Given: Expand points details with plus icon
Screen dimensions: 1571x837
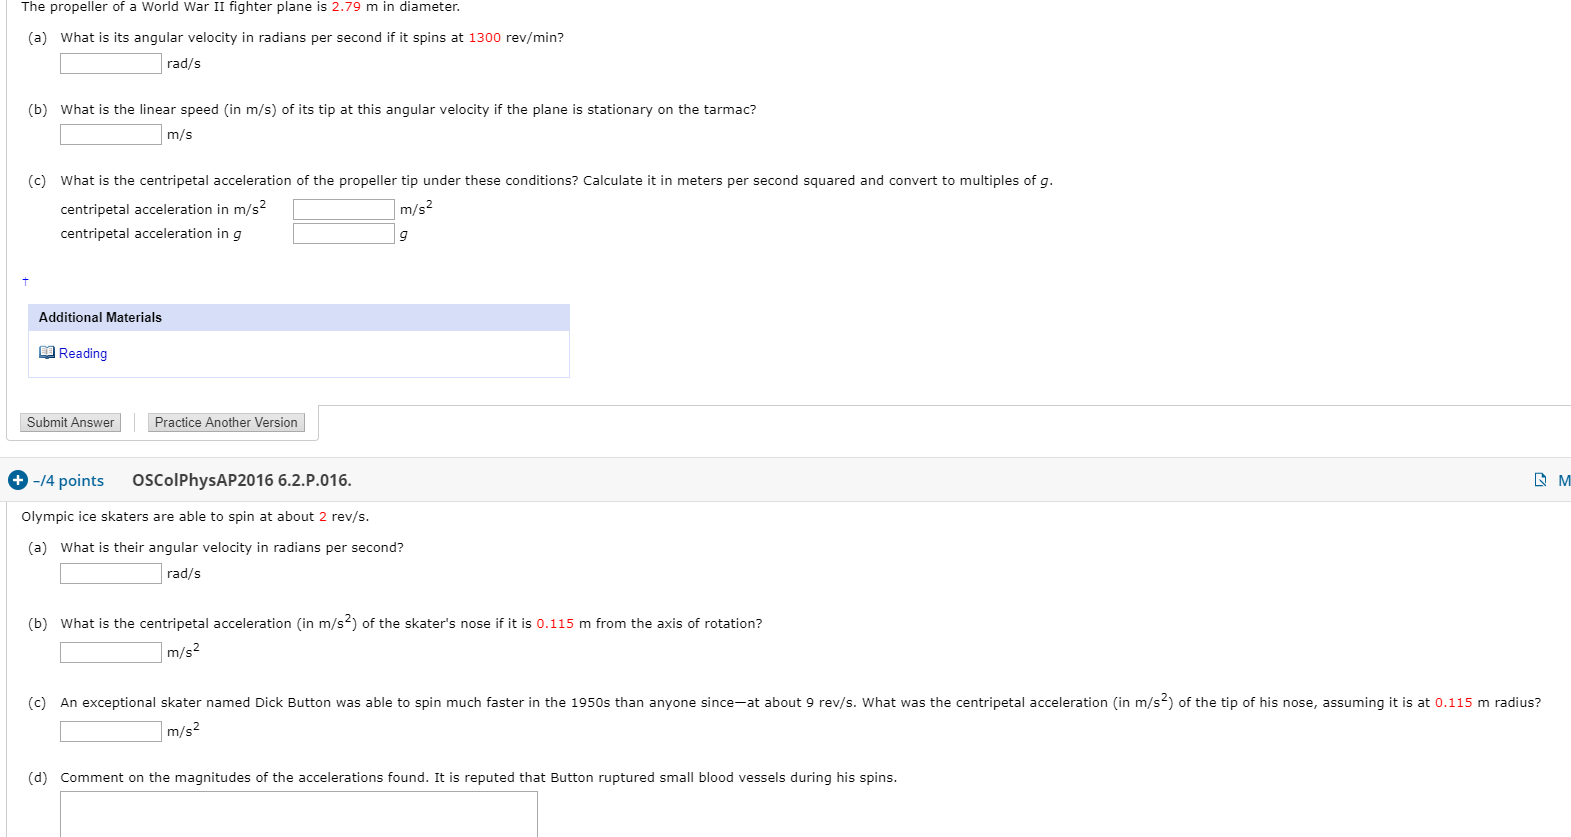Looking at the screenshot, I should [x=18, y=480].
